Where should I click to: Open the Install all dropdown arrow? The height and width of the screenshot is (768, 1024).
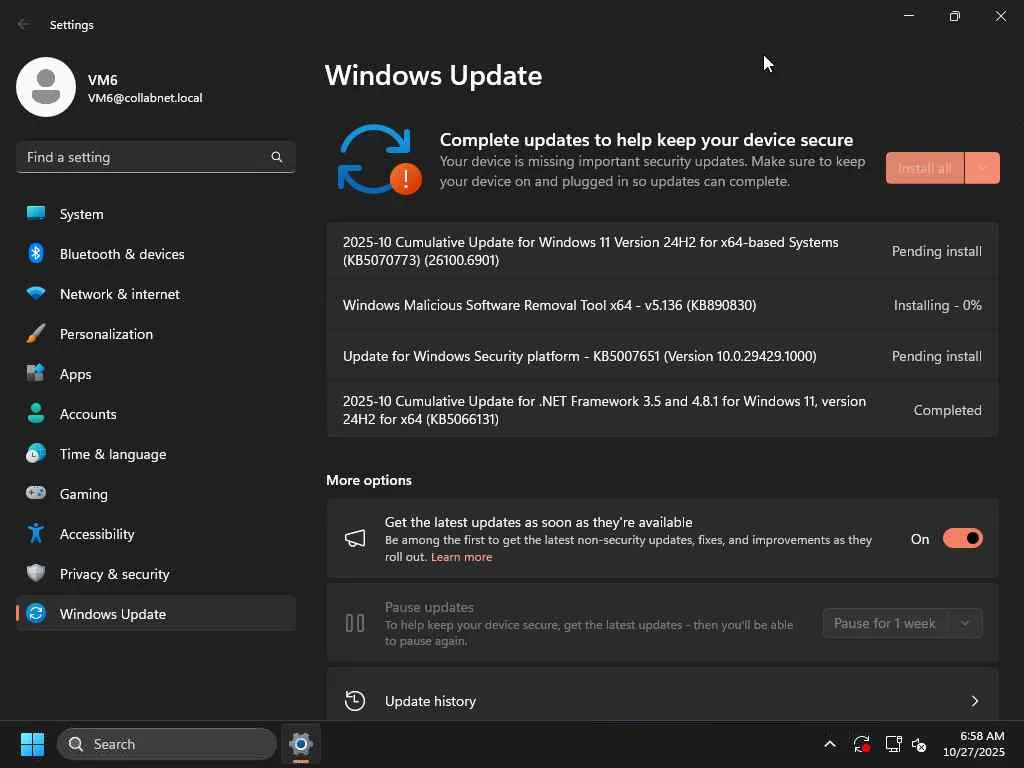982,168
